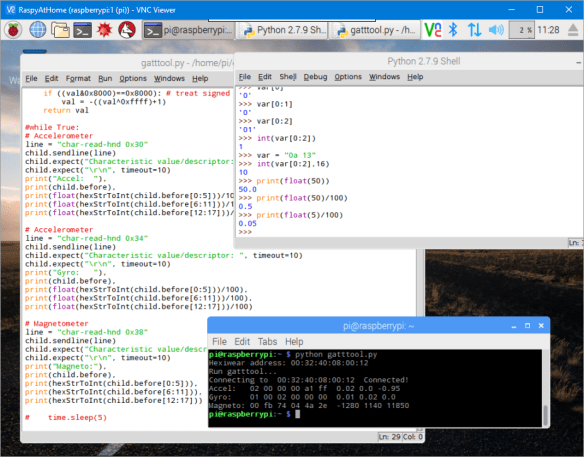The image size is (584, 457).
Task: Click the terminal window scrollbar thumb
Action: (545, 415)
